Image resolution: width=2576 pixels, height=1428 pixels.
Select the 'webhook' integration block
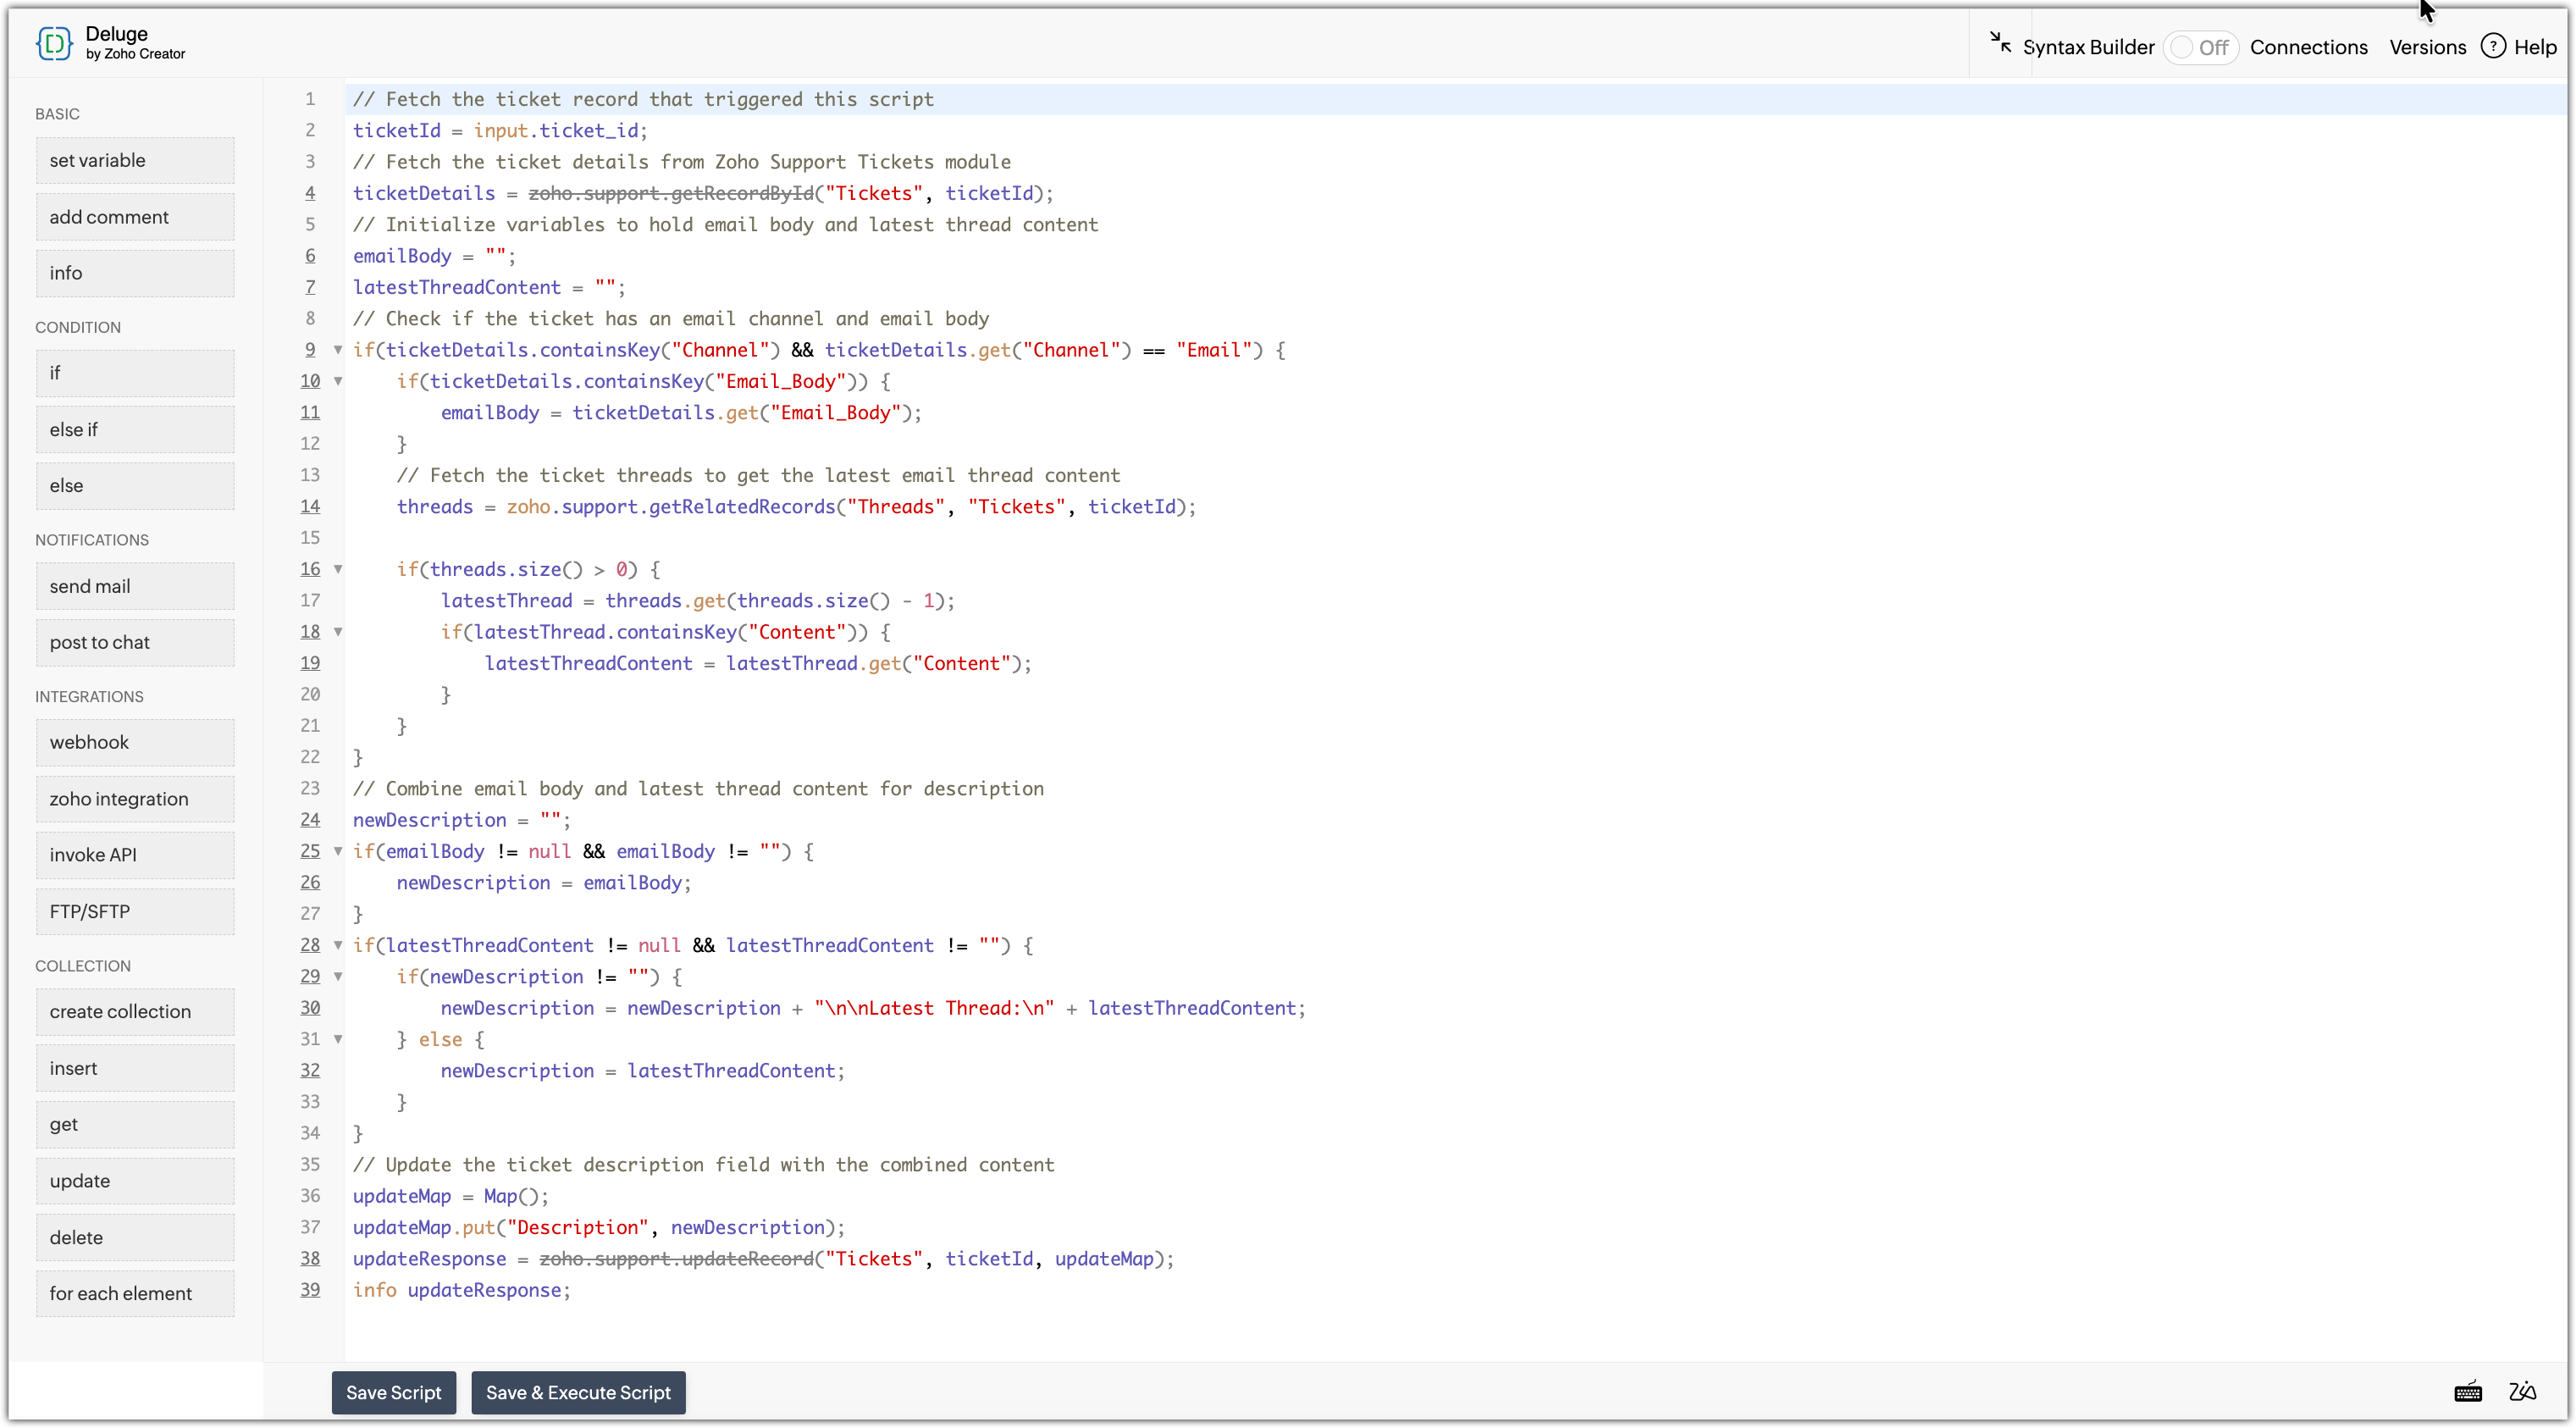click(x=135, y=742)
